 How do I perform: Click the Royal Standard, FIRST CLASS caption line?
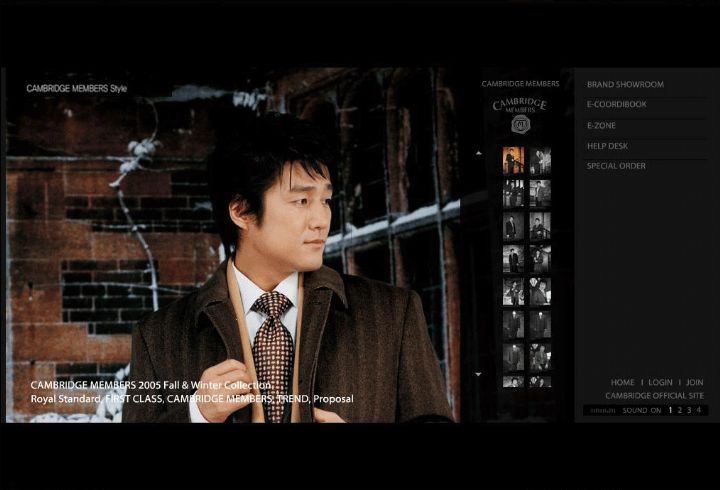192,399
